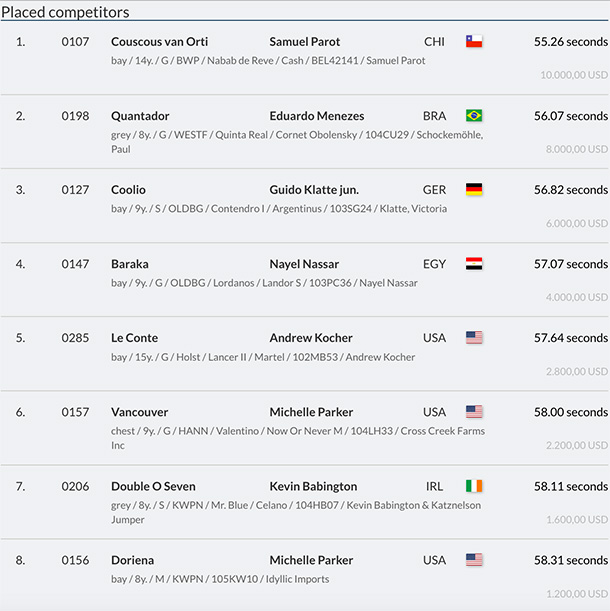This screenshot has height=611, width=610.
Task: Click horse name Coolio
Action: (x=128, y=190)
